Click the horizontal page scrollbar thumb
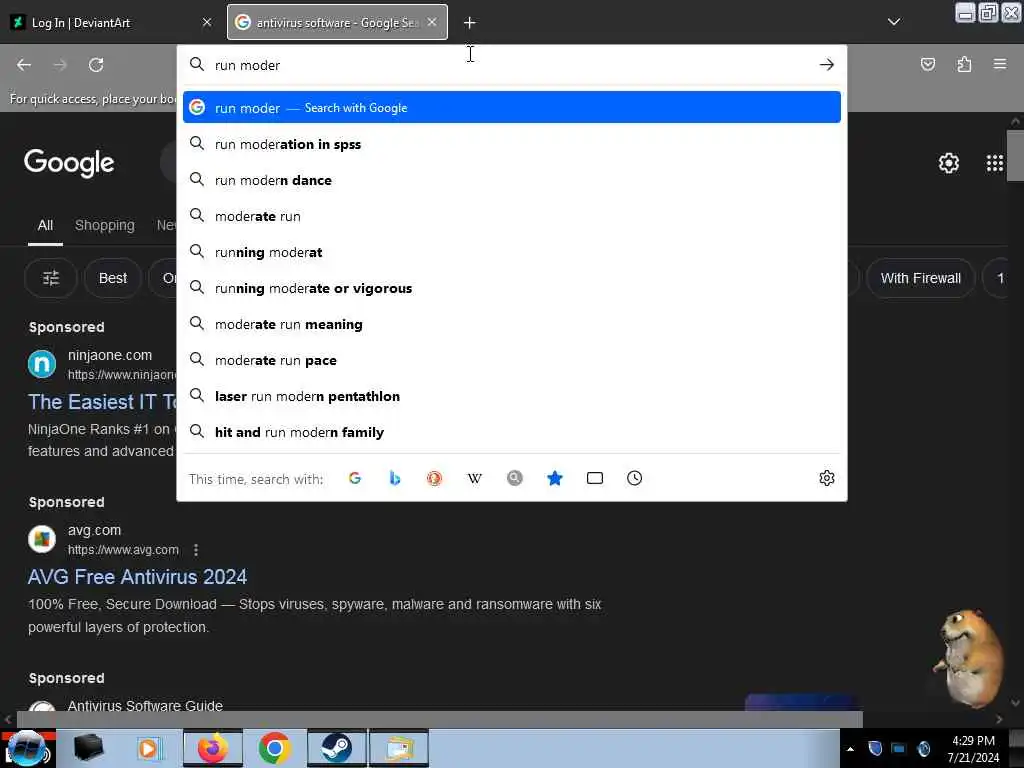This screenshot has height=768, width=1024. point(440,719)
